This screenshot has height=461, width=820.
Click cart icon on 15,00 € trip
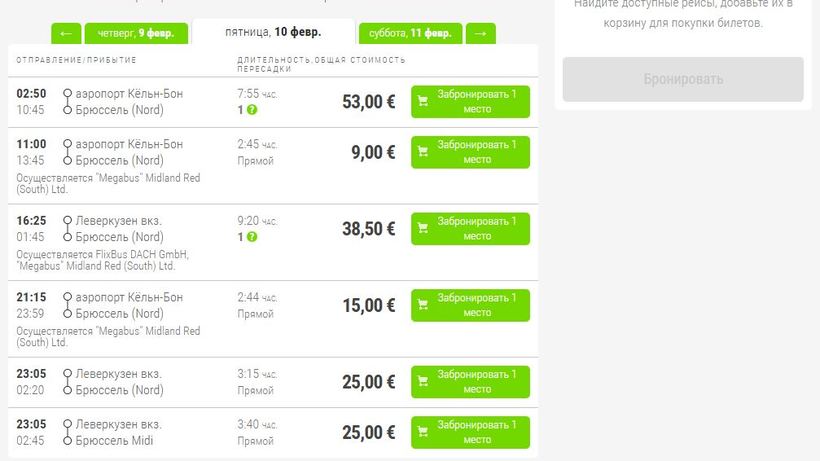click(423, 305)
